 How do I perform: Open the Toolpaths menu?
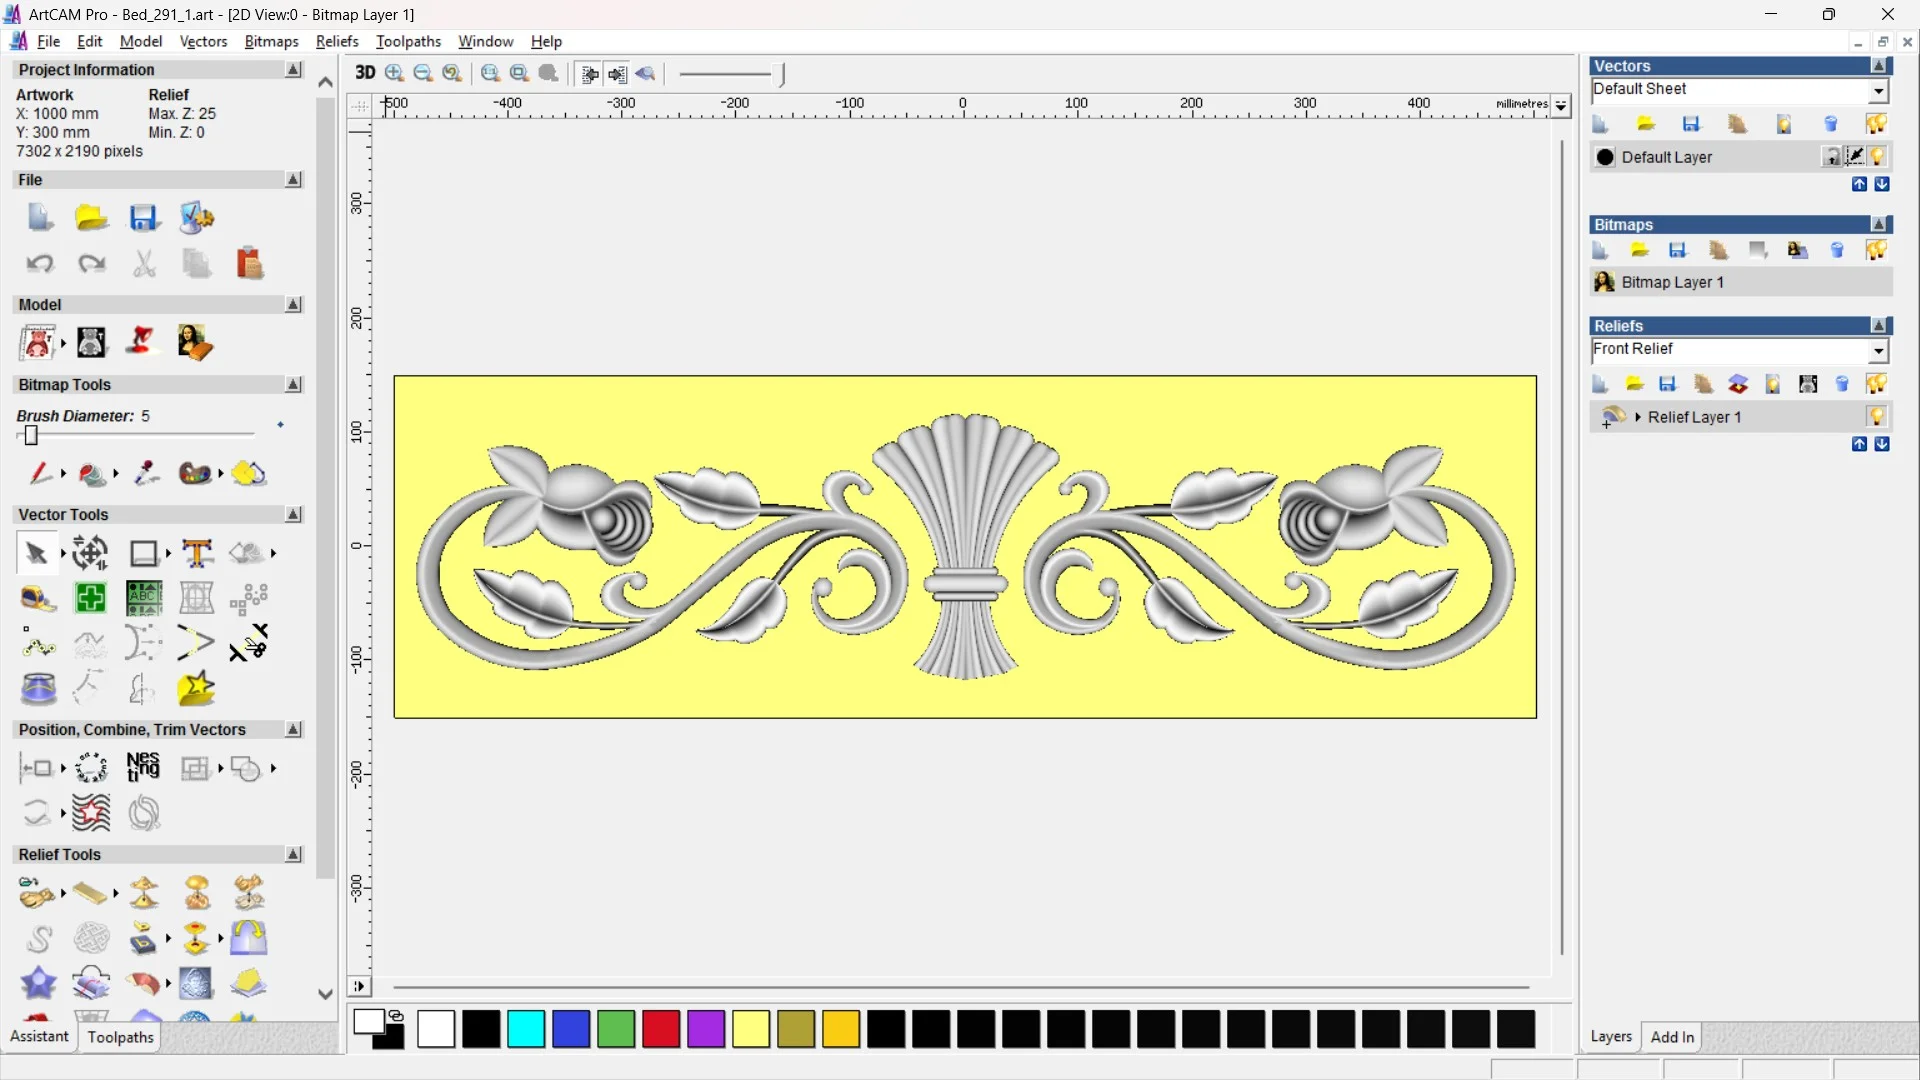click(408, 41)
